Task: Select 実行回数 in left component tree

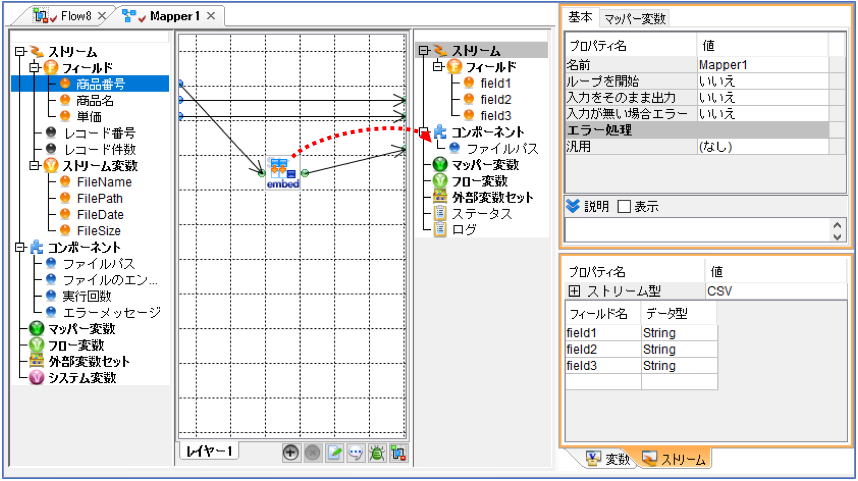Action: pos(87,296)
